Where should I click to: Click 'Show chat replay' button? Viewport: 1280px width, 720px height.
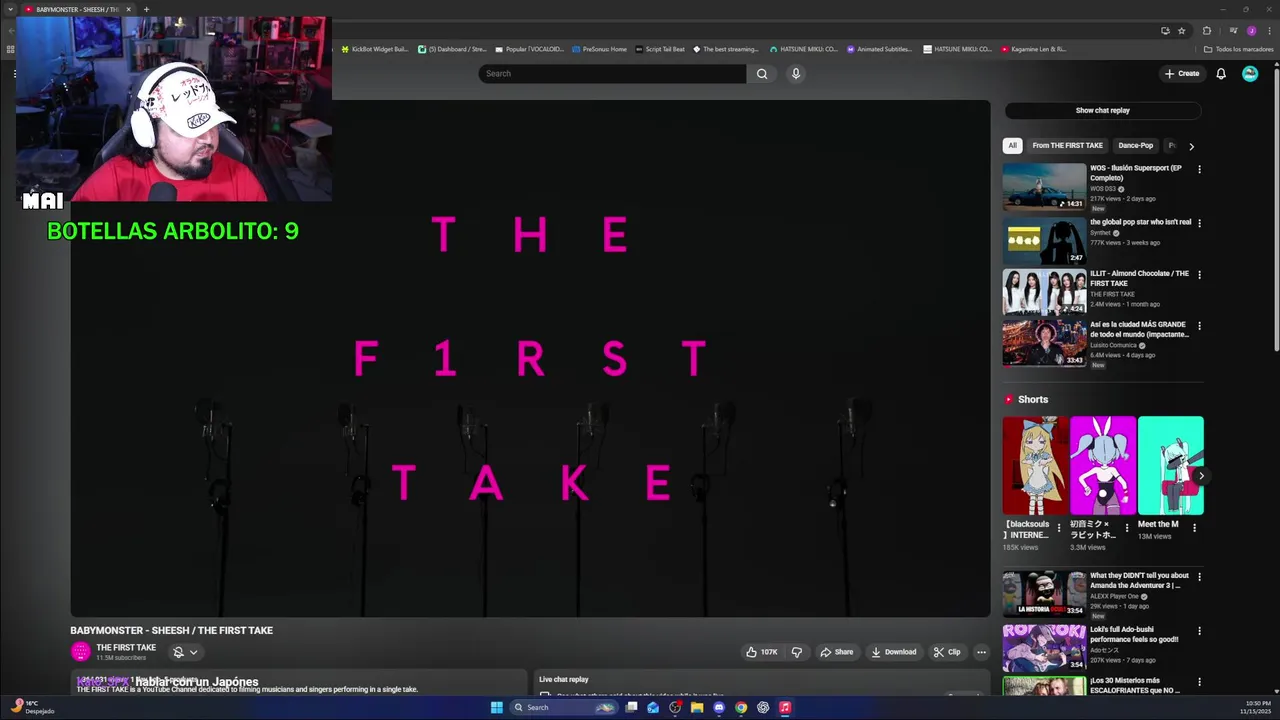click(1102, 110)
